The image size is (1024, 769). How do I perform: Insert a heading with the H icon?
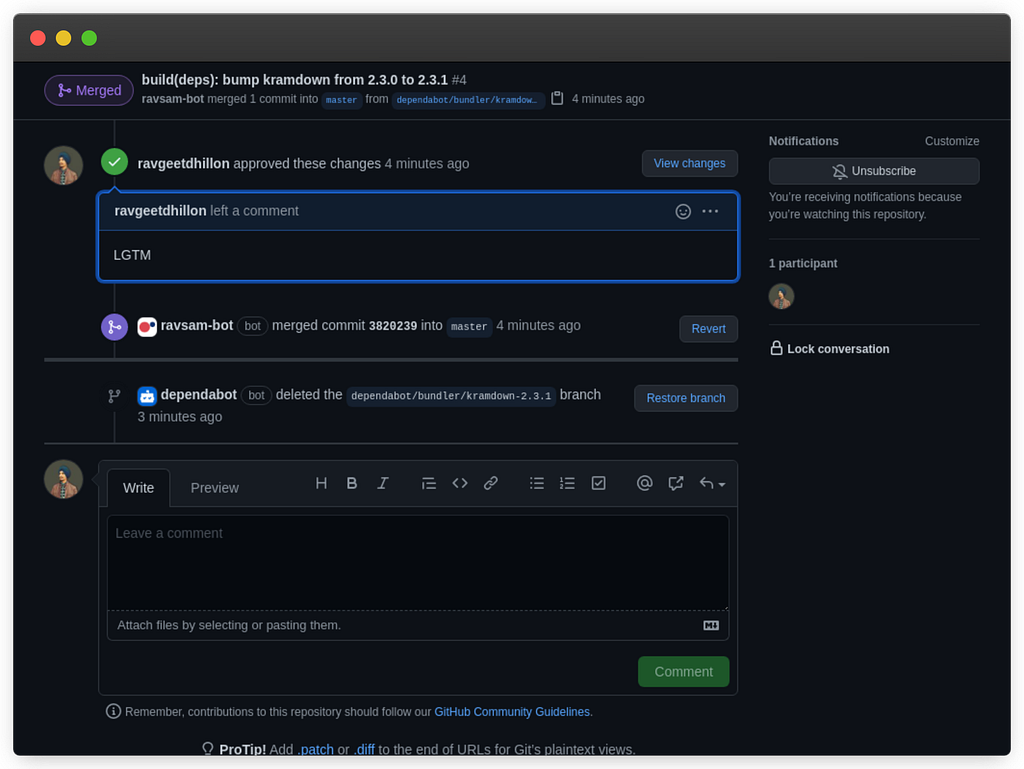[321, 484]
